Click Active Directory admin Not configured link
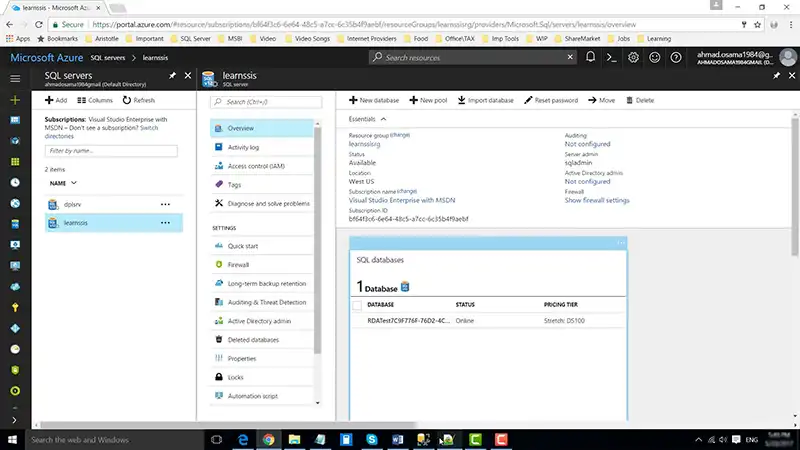 tap(587, 182)
